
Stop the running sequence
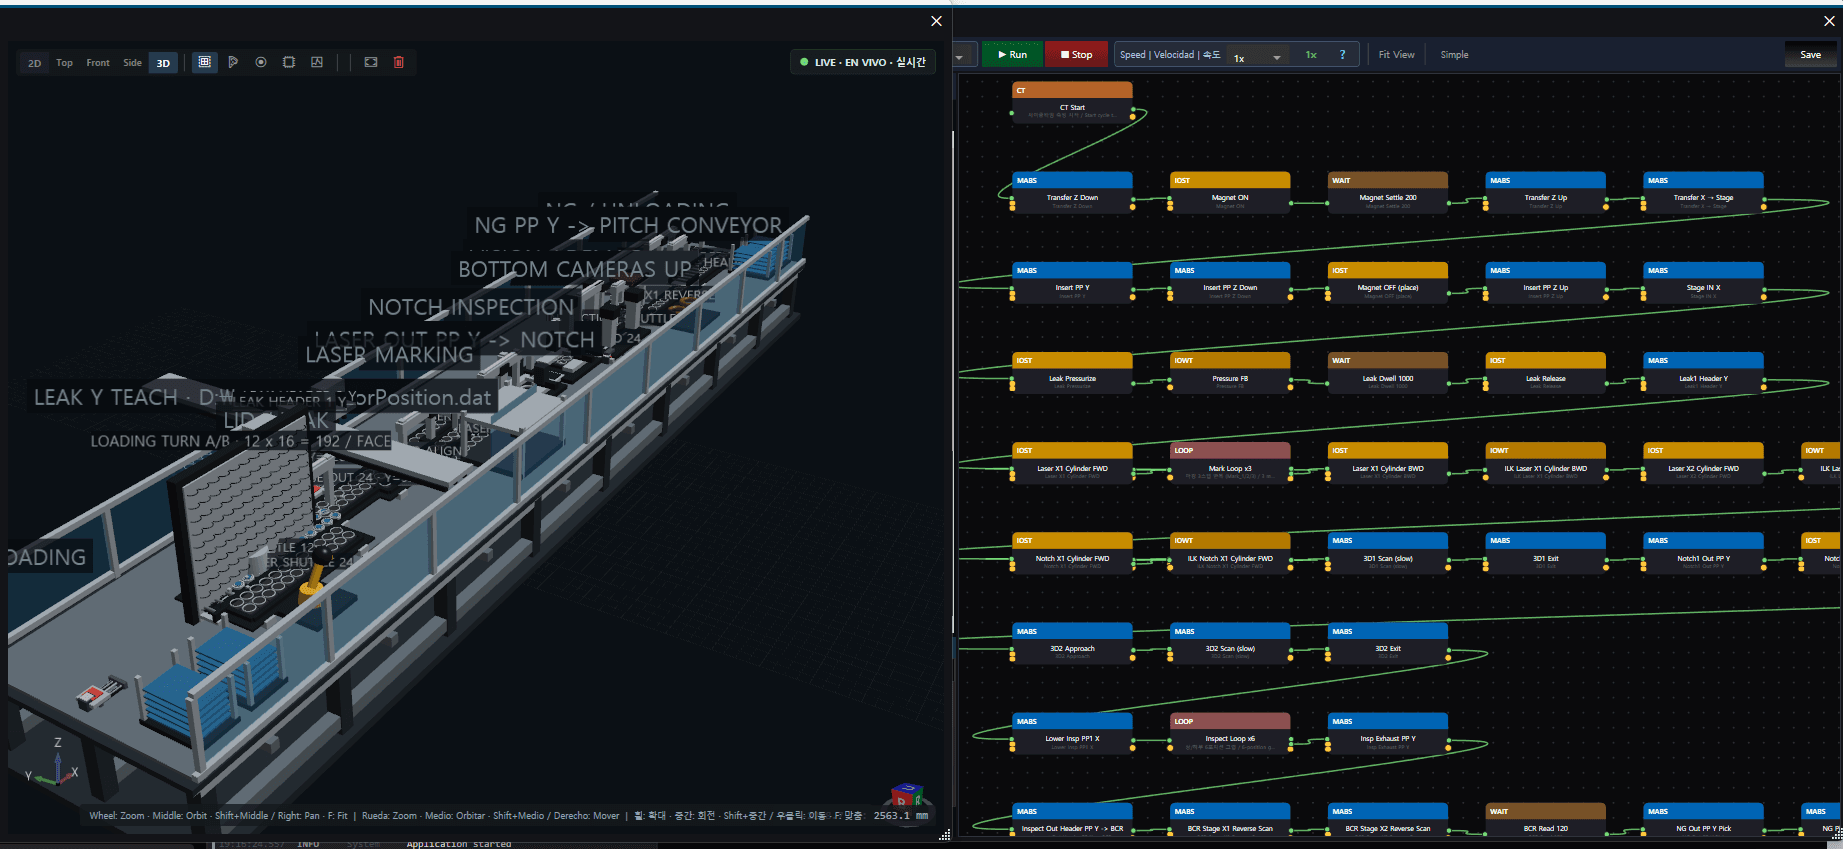tap(1076, 55)
